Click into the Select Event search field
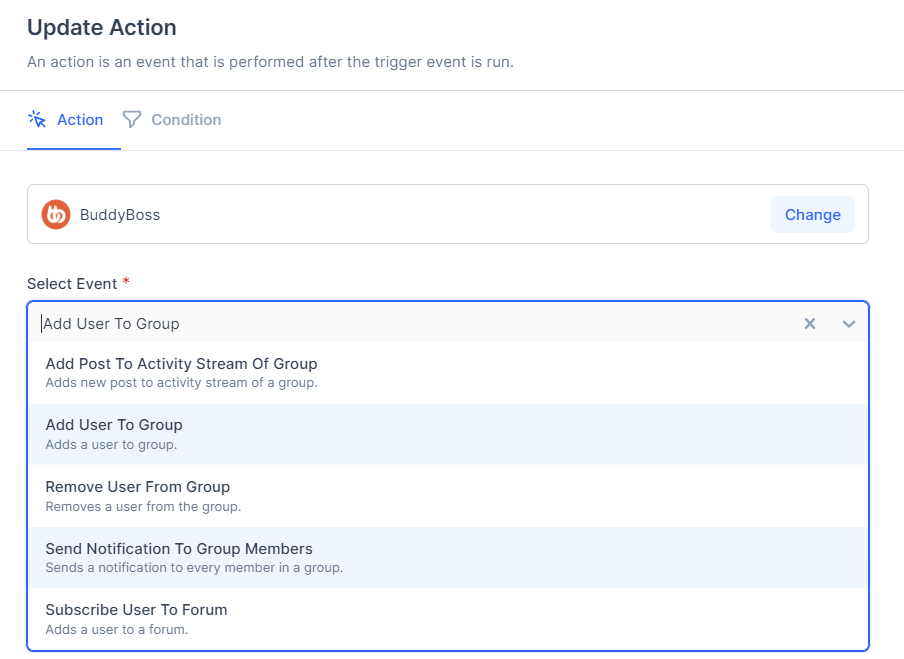904x659 pixels. pyautogui.click(x=400, y=323)
